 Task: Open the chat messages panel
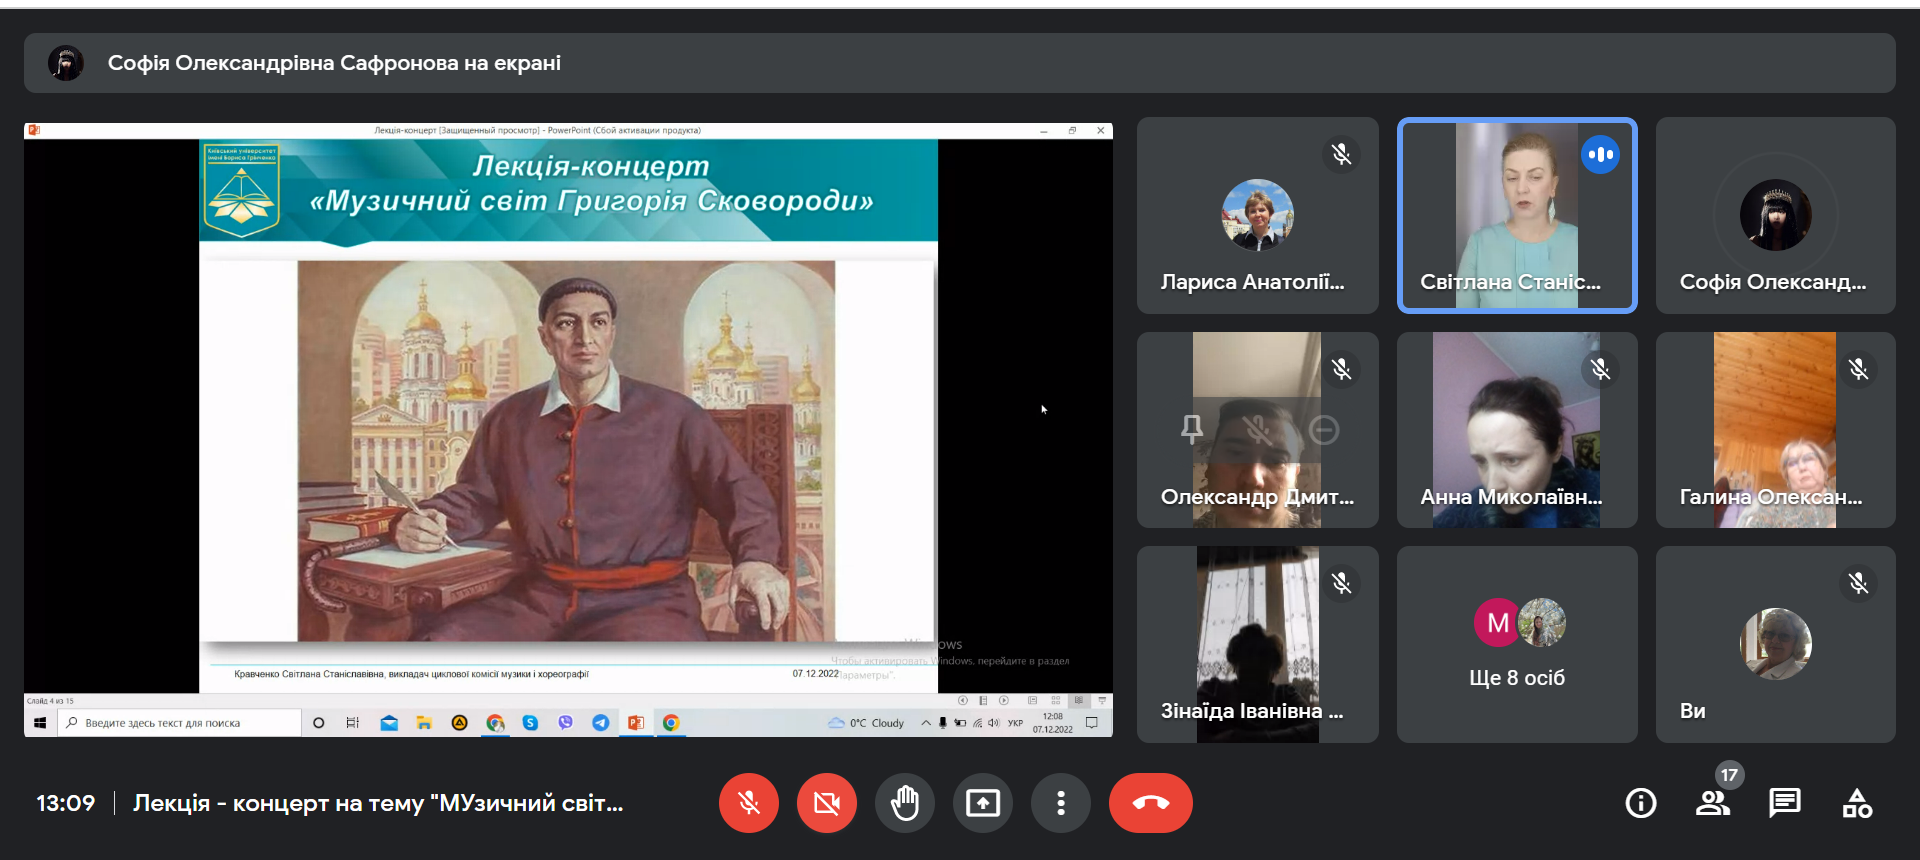point(1784,803)
